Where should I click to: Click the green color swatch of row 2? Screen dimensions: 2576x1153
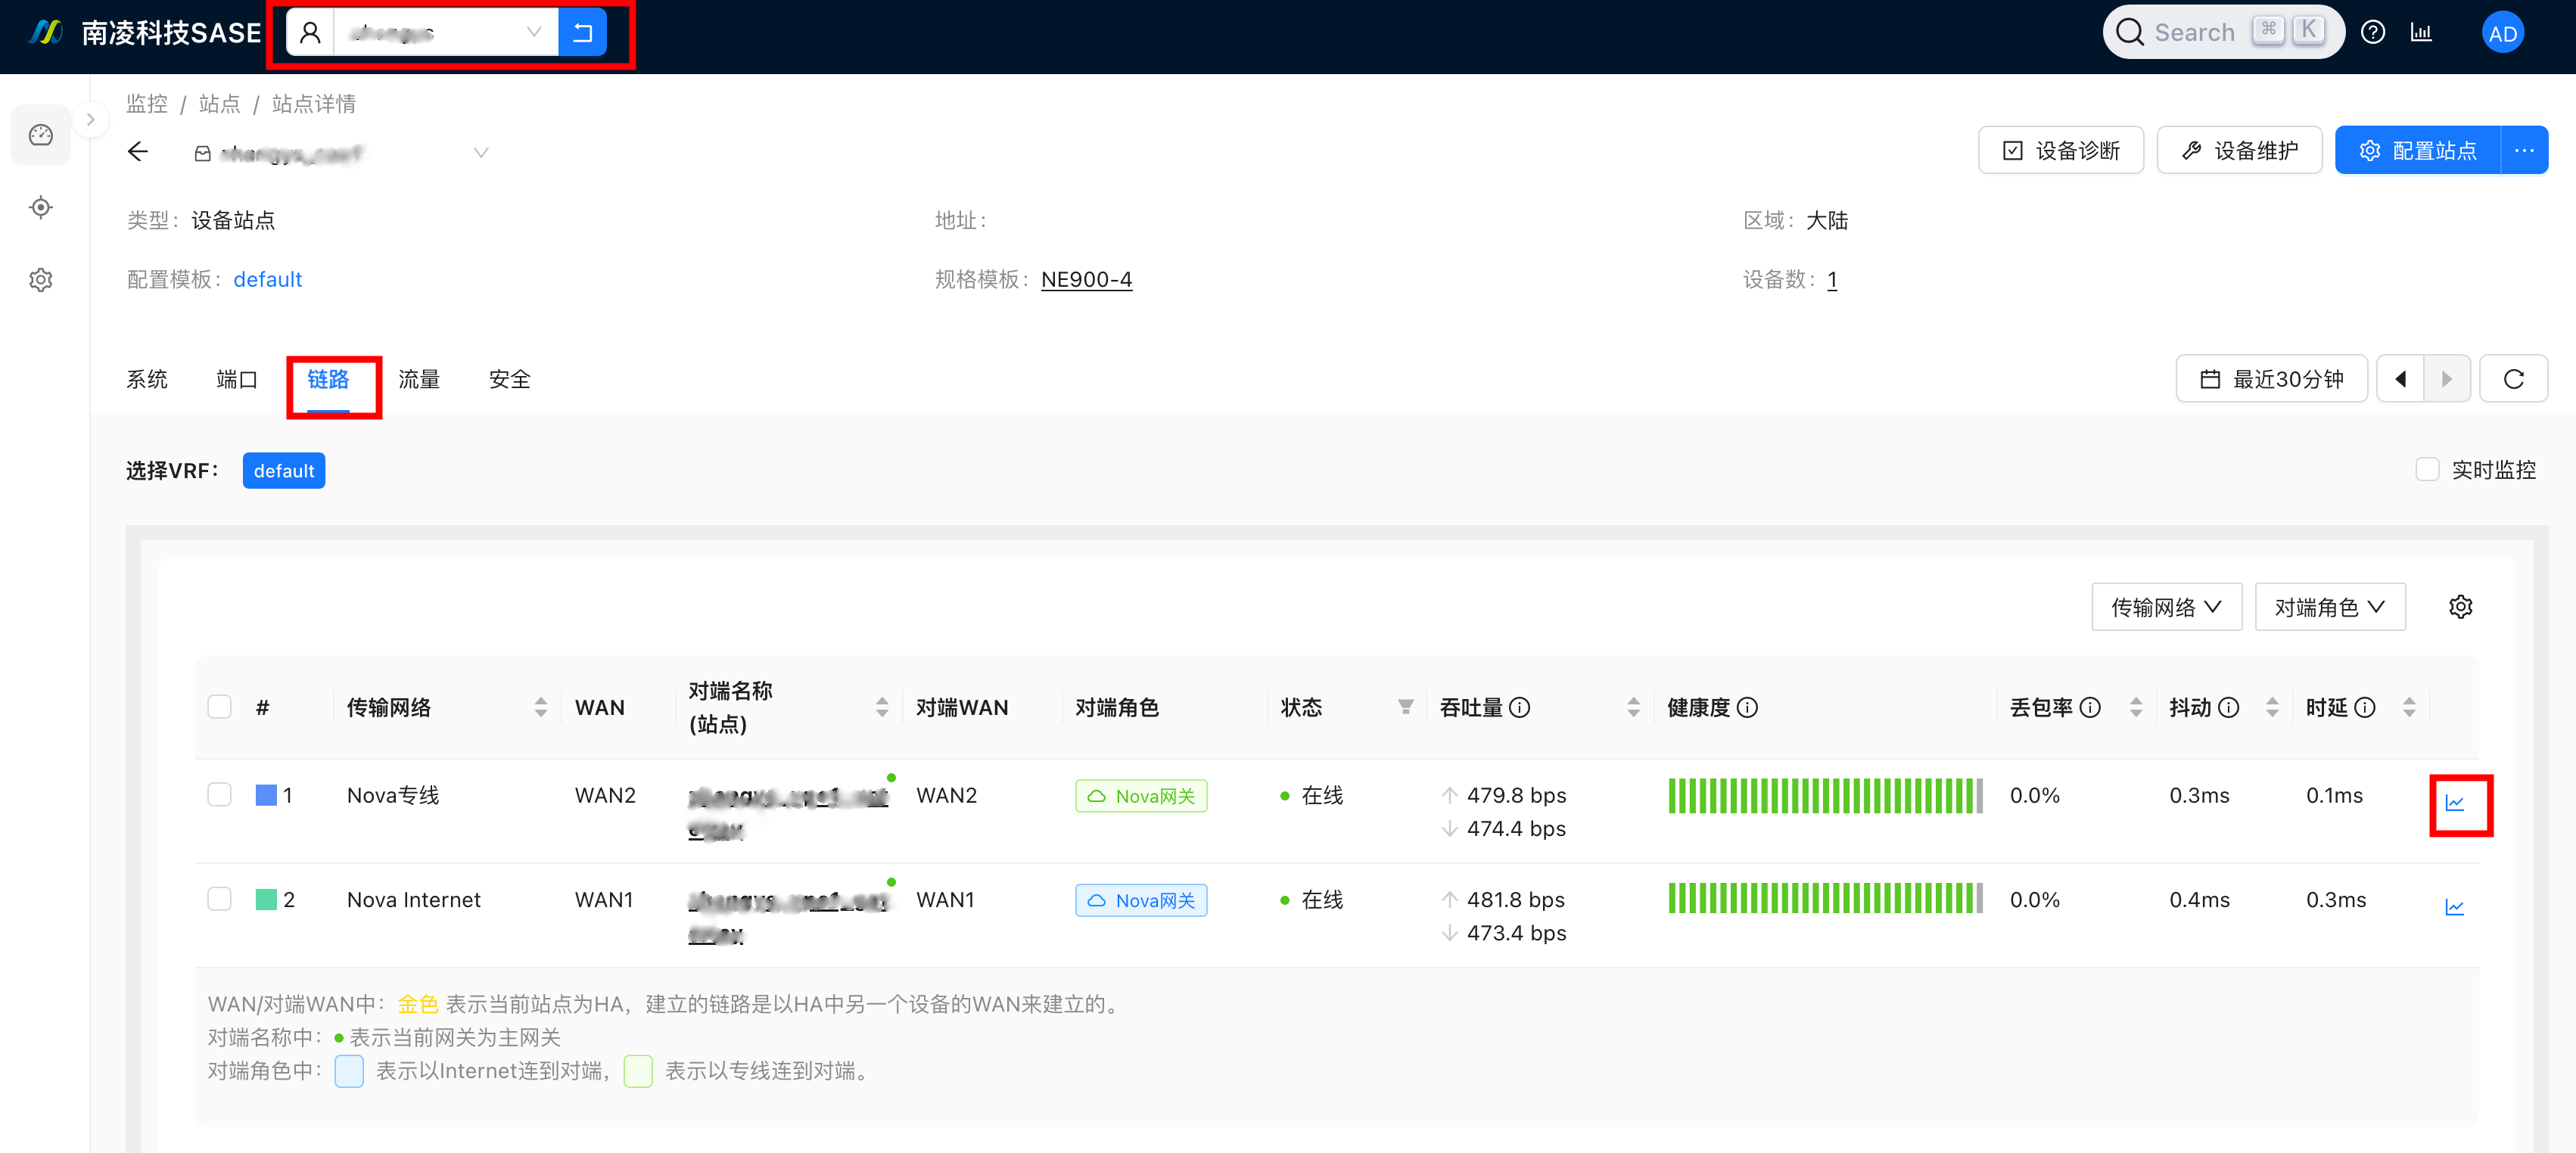(x=266, y=899)
